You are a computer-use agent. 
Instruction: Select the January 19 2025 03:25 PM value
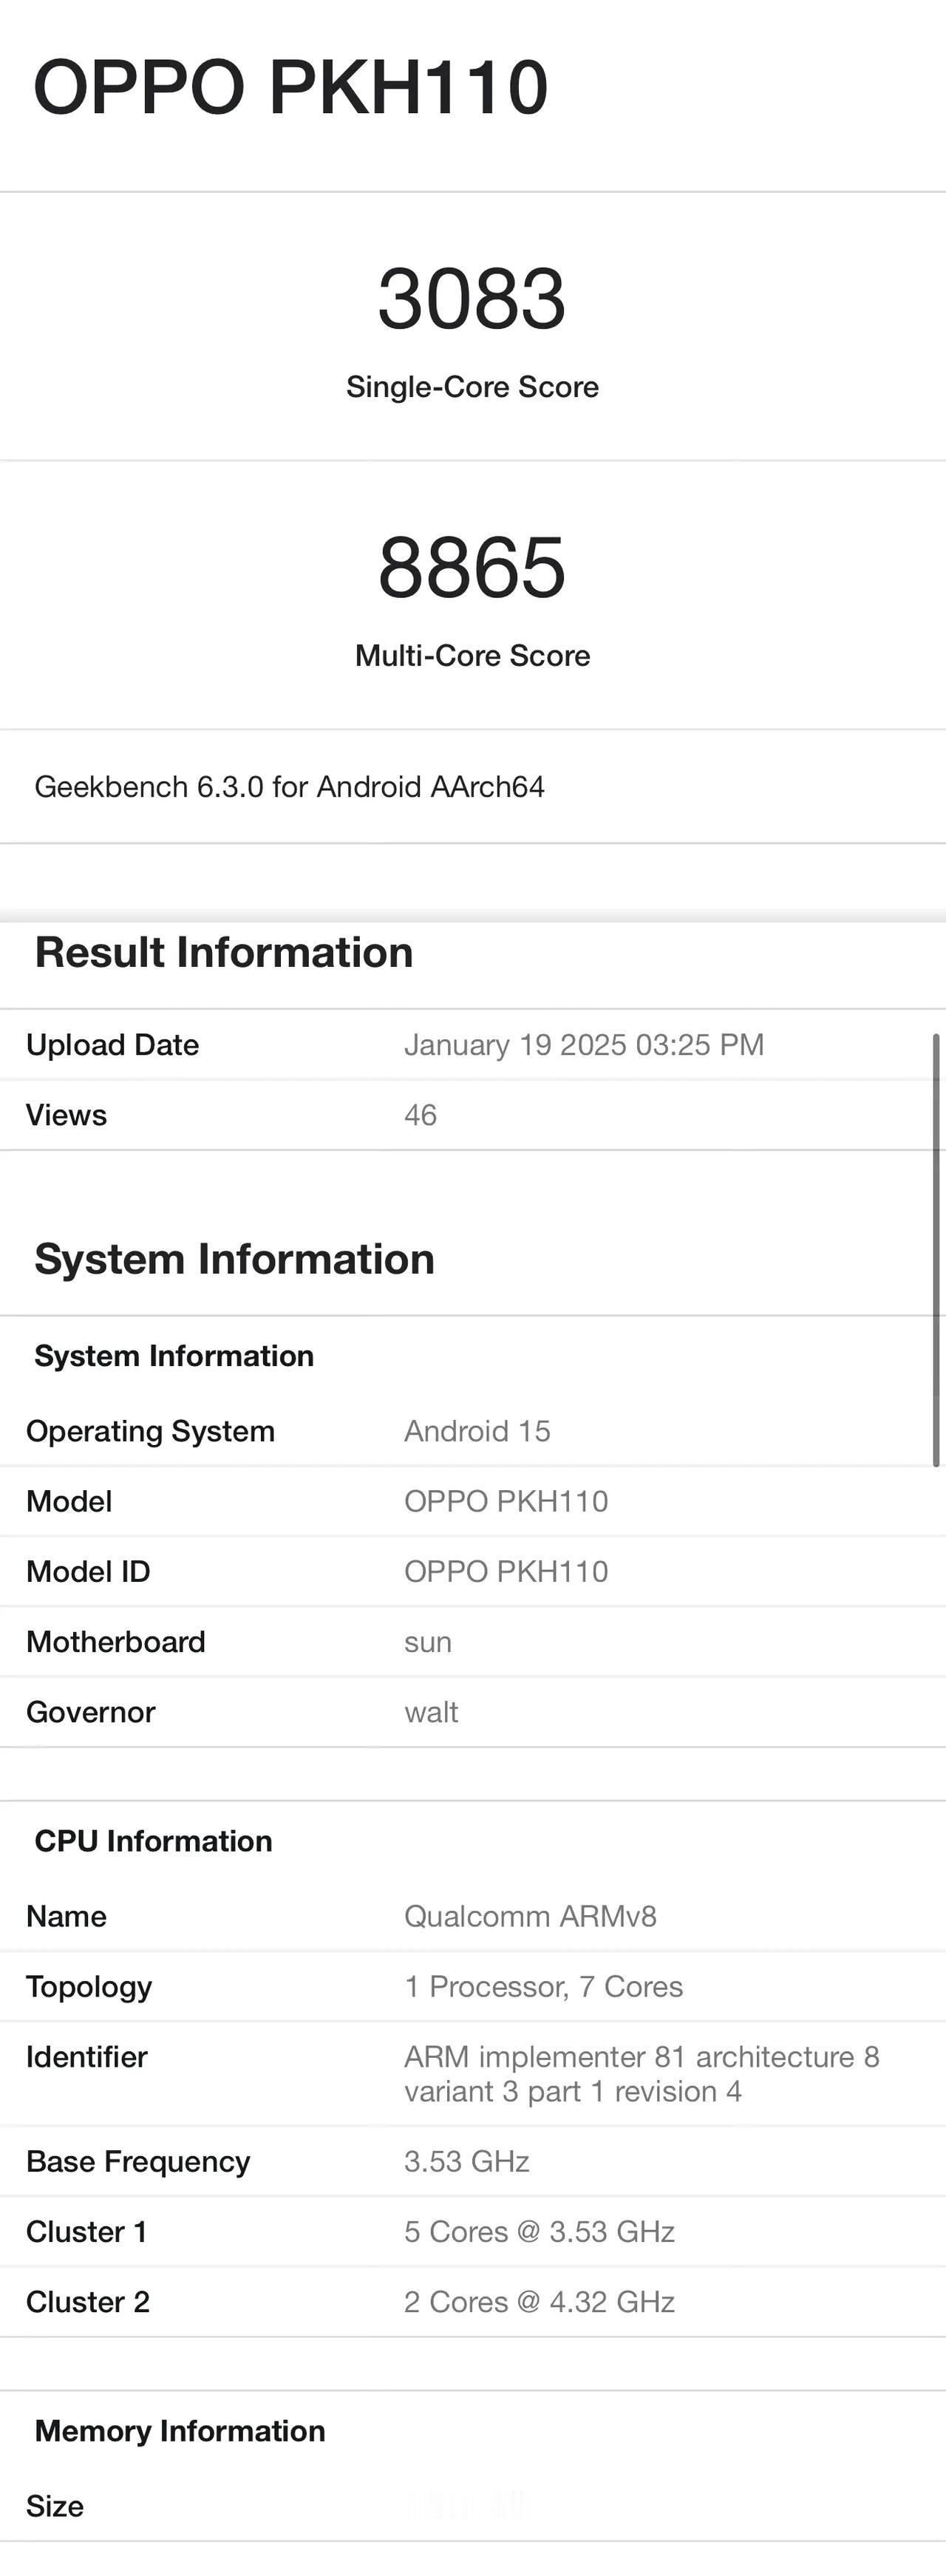click(584, 1045)
